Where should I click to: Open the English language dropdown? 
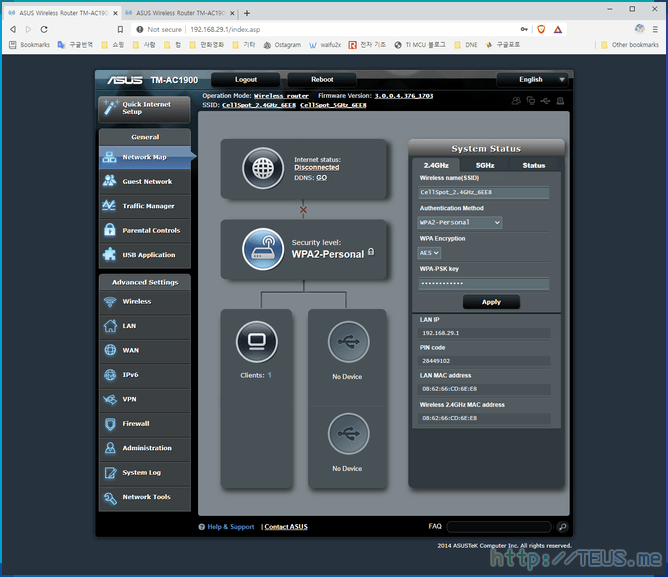coord(535,80)
